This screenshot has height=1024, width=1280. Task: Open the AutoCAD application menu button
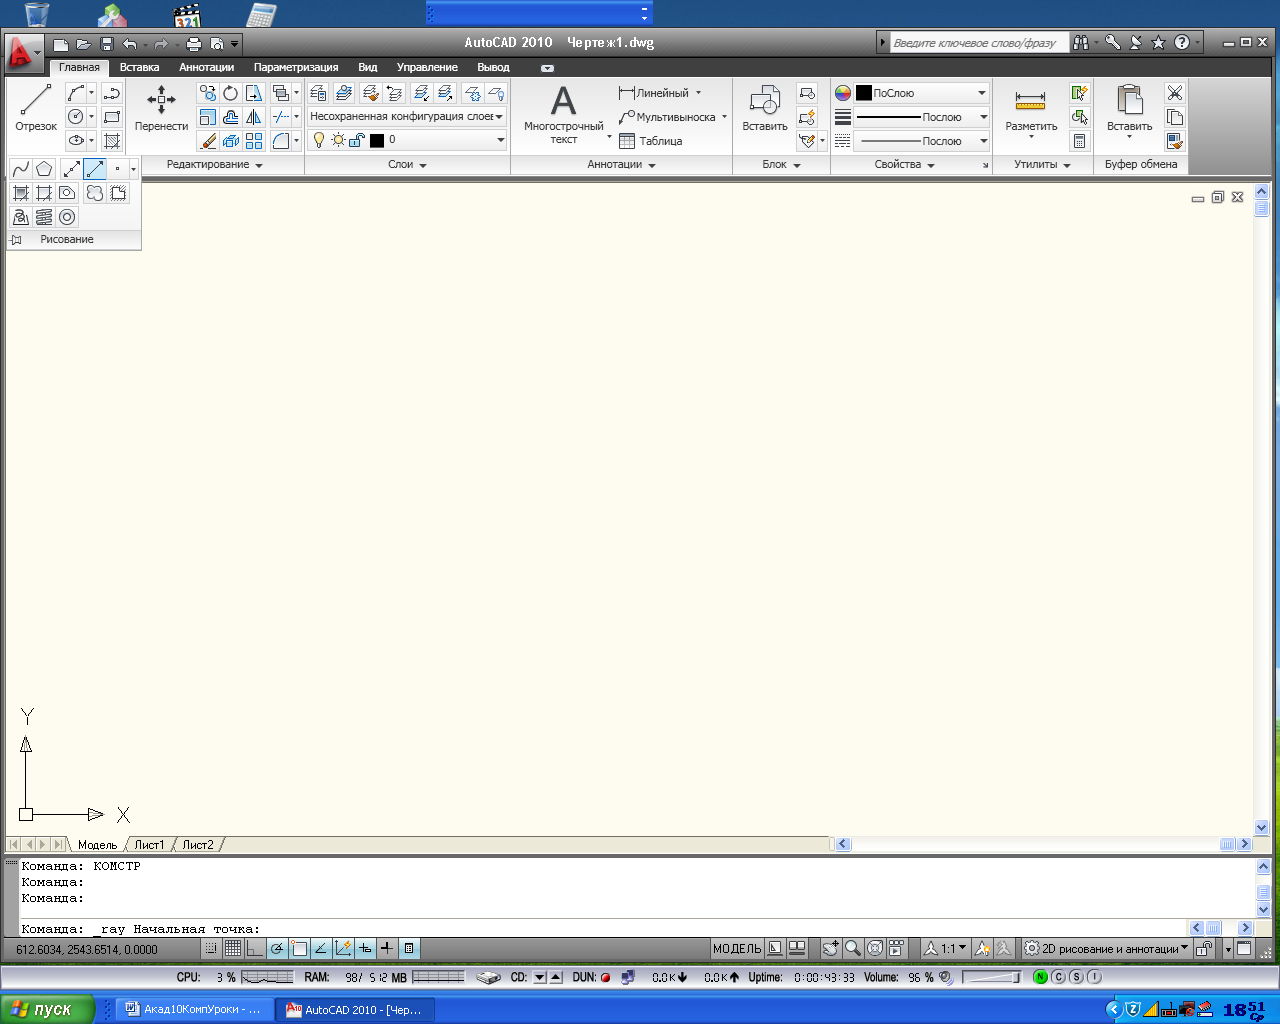click(24, 52)
